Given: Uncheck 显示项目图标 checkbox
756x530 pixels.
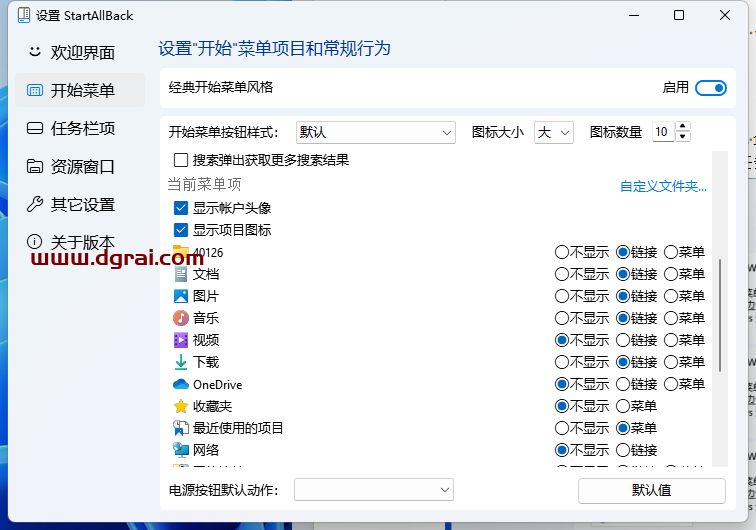Looking at the screenshot, I should (181, 230).
